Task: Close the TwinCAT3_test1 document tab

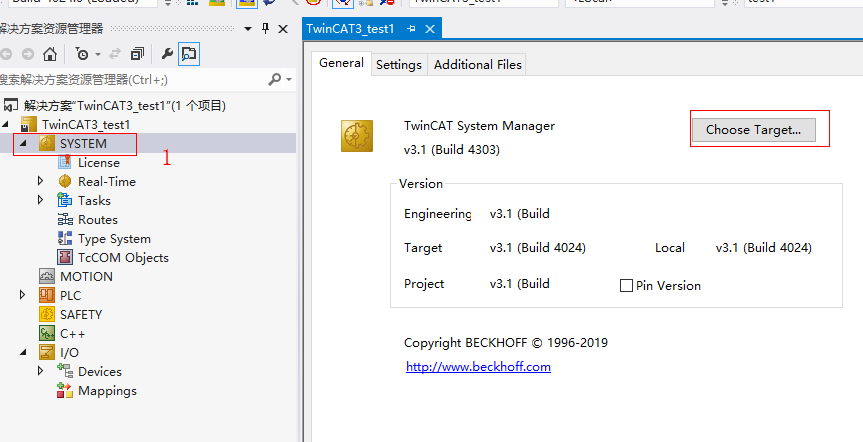Action: (430, 29)
